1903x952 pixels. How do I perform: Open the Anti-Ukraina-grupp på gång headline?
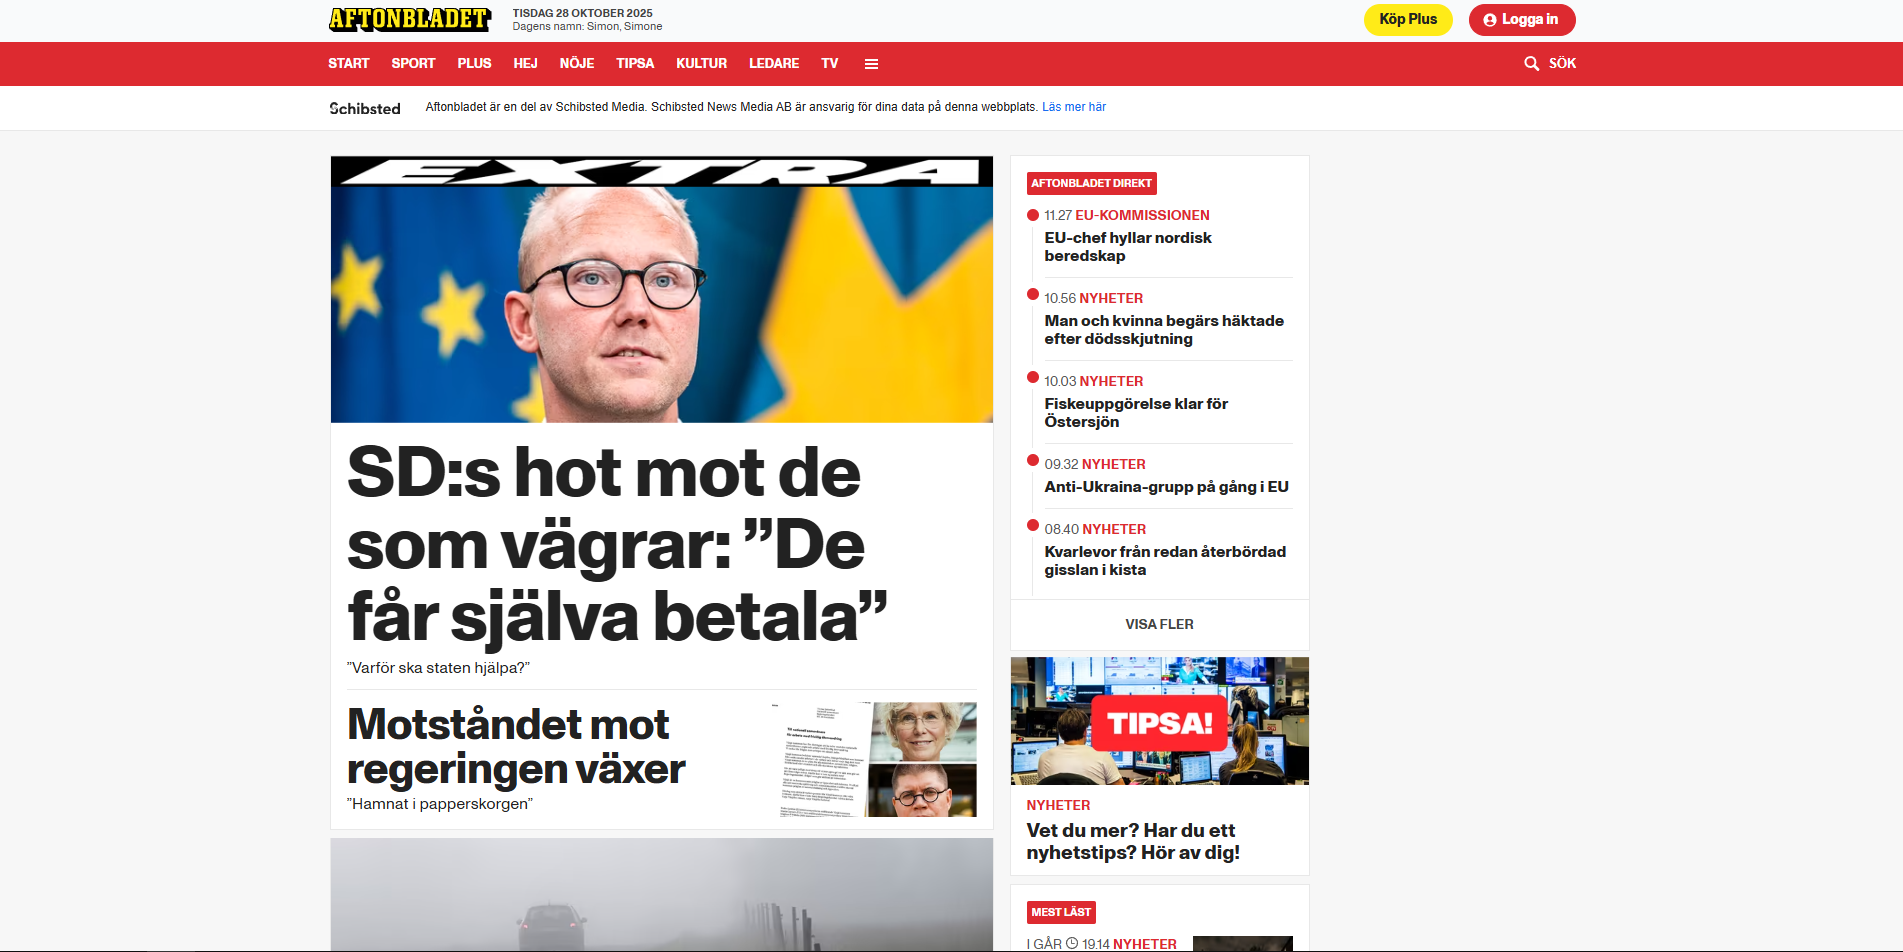coord(1166,487)
